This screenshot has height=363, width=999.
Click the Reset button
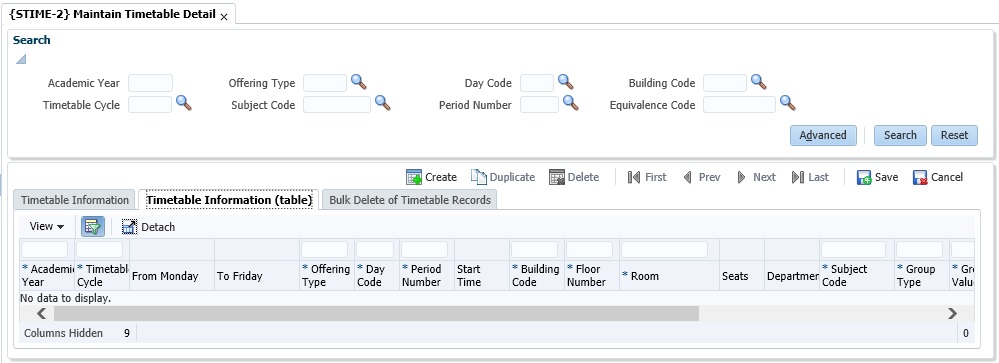click(954, 135)
